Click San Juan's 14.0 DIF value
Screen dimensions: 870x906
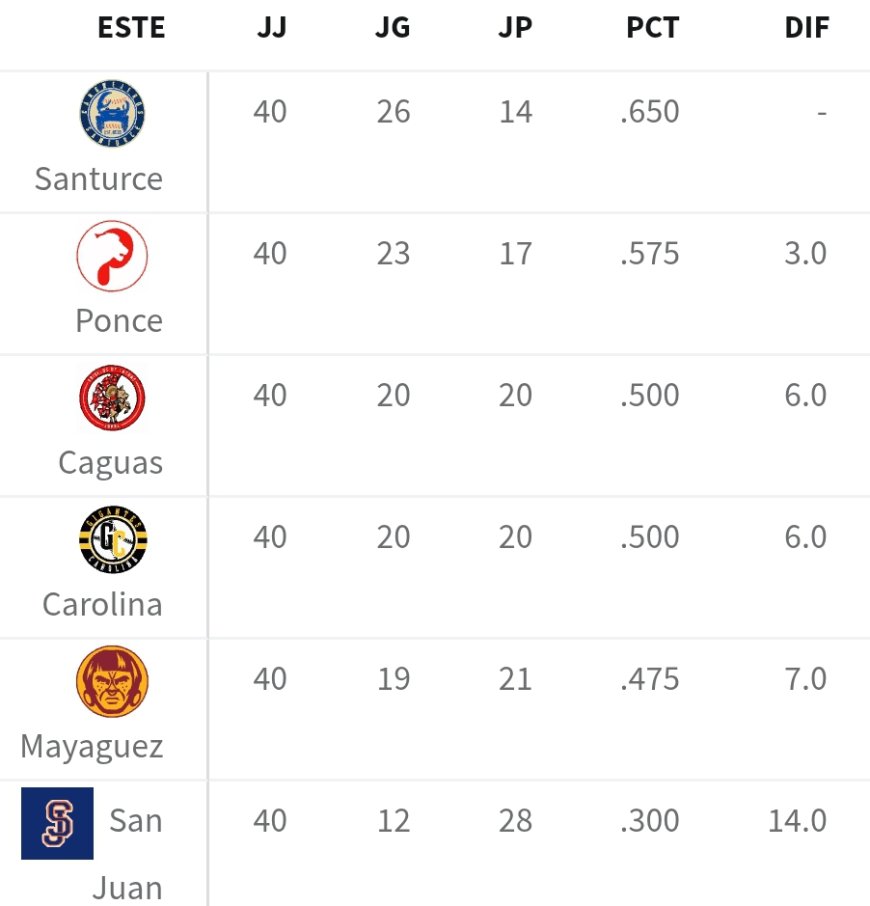point(797,821)
